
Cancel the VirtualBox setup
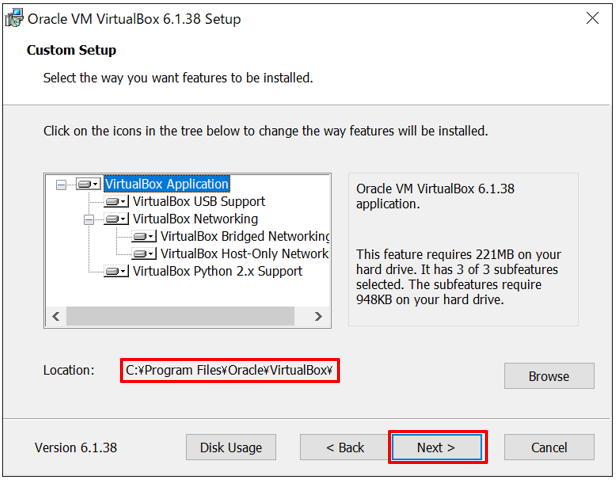[x=549, y=447]
